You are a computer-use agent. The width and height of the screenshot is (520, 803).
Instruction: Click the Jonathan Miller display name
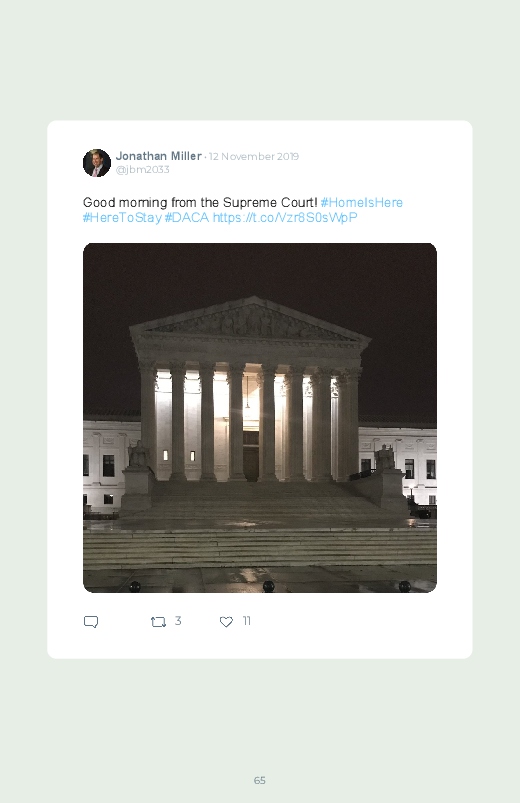(x=158, y=156)
